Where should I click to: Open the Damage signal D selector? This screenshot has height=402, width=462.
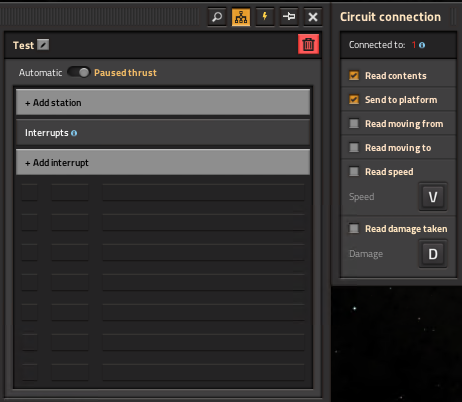433,254
